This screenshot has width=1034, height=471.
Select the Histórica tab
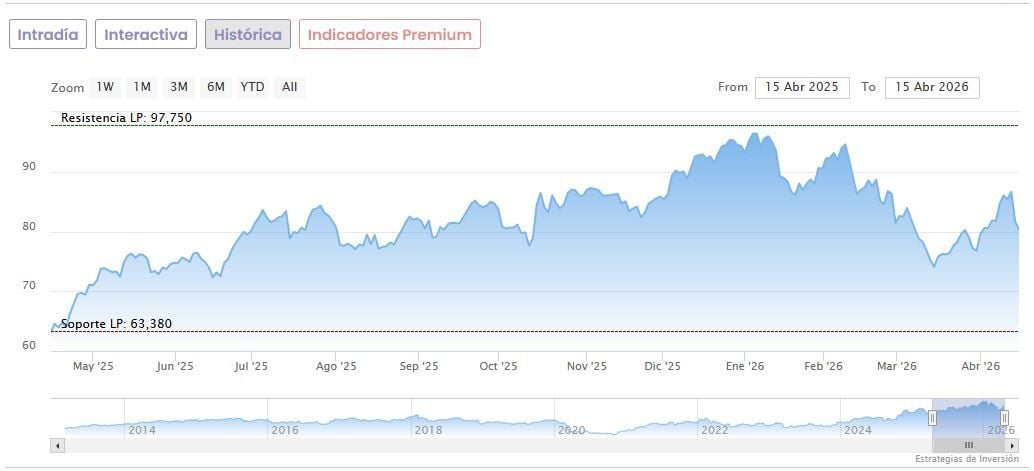point(248,34)
